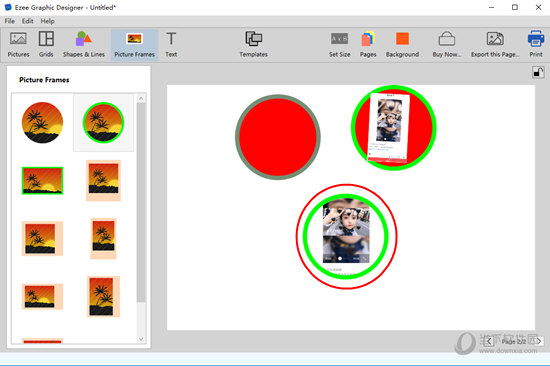
Task: Toggle the canvas lock icon
Action: point(538,72)
